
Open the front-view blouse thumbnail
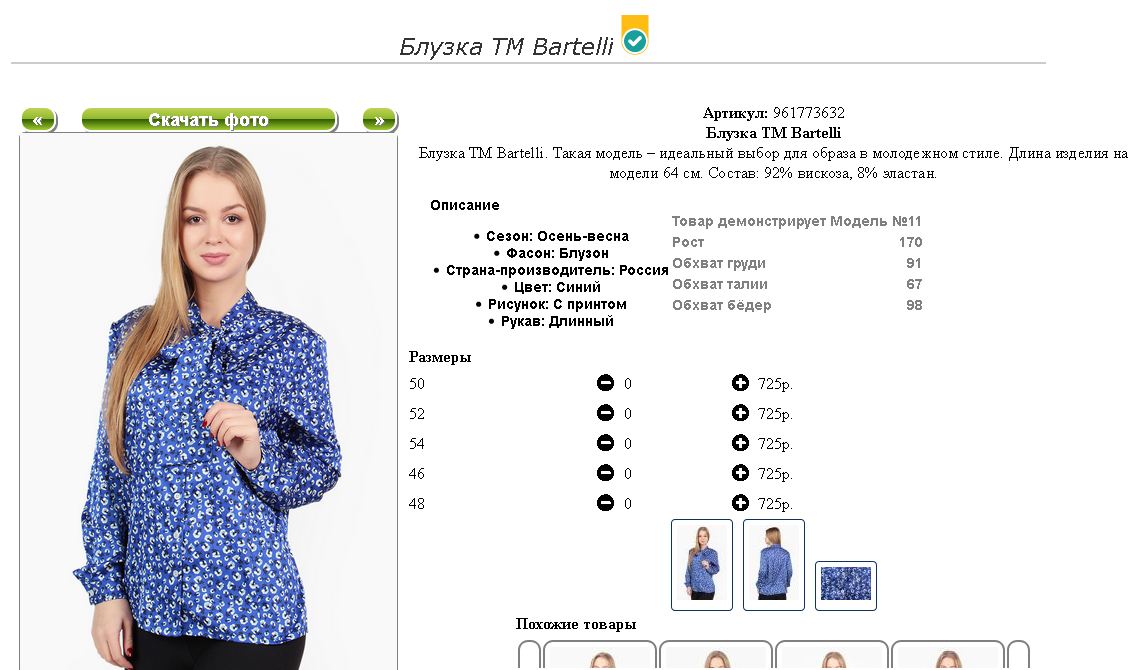click(x=702, y=564)
